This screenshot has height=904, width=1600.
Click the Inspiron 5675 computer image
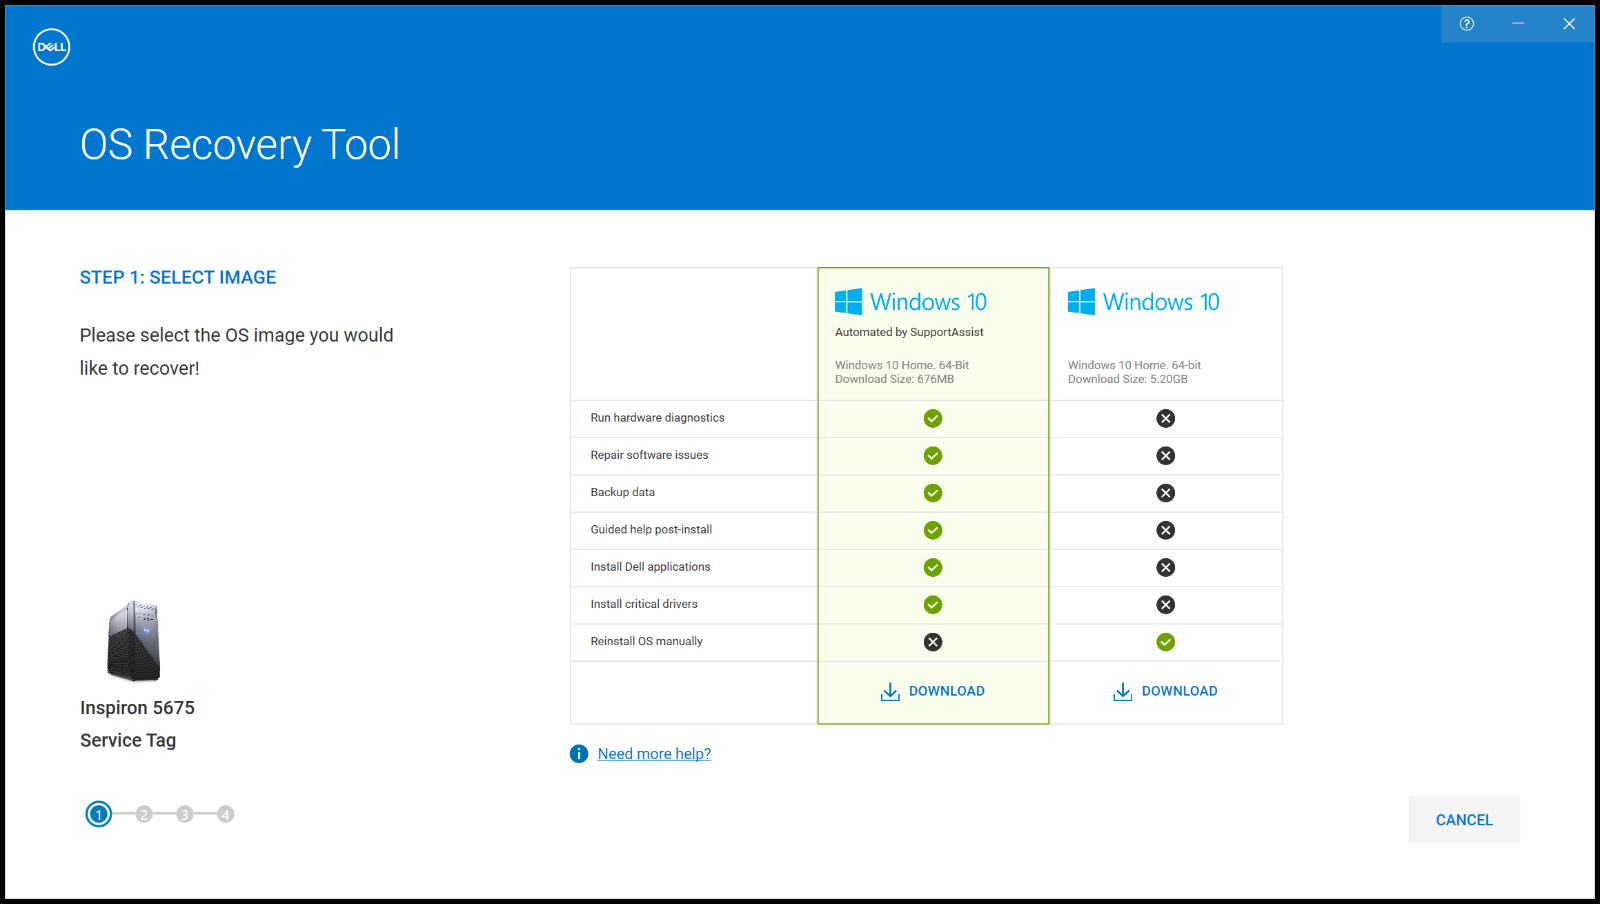tap(134, 640)
